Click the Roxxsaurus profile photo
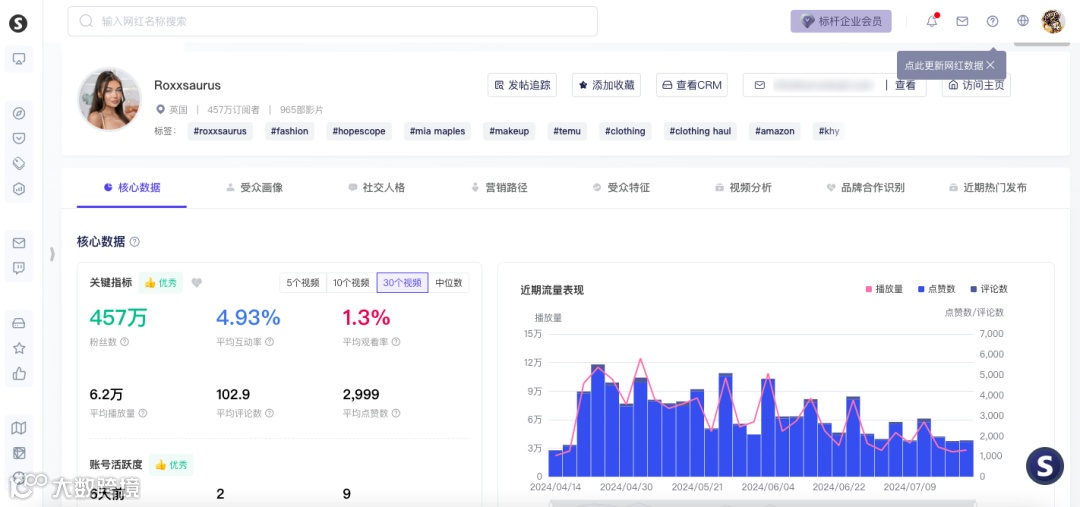 [109, 99]
